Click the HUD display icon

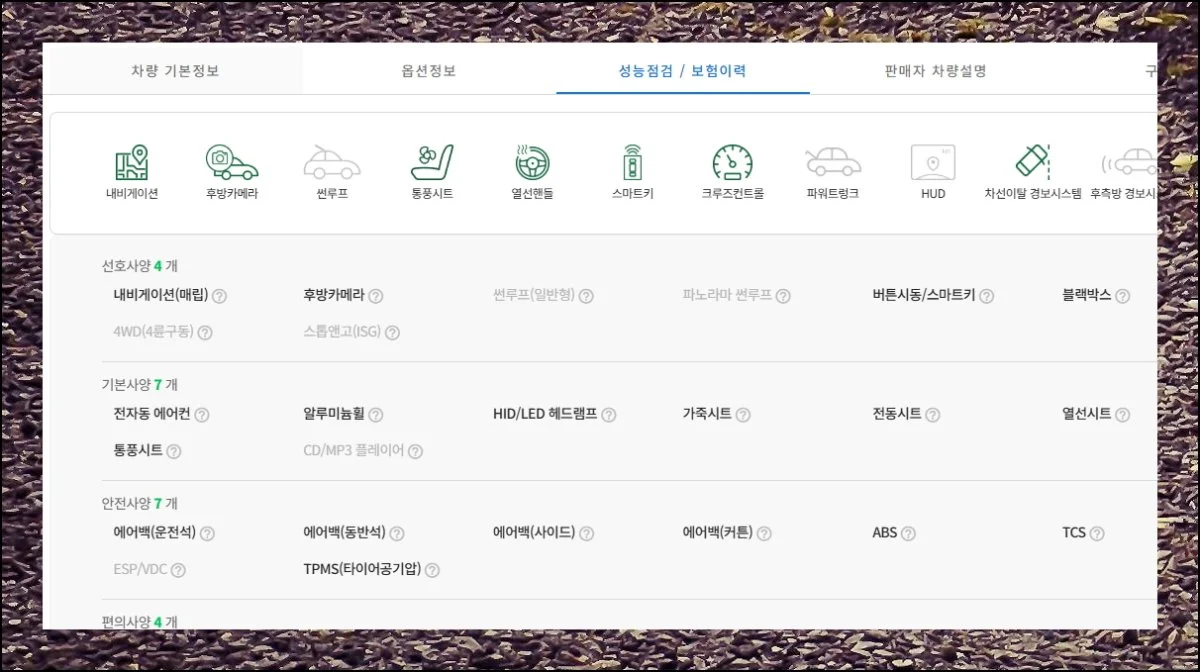(932, 162)
